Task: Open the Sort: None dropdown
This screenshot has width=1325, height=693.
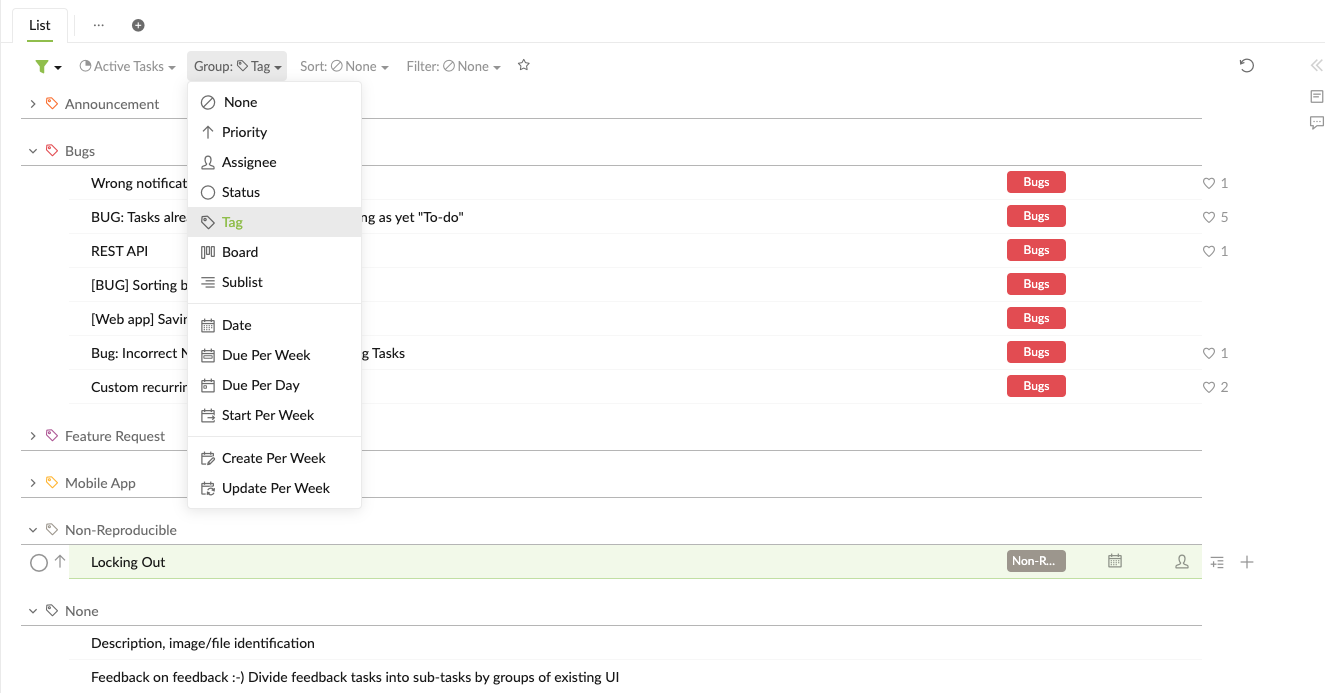Action: coord(344,66)
